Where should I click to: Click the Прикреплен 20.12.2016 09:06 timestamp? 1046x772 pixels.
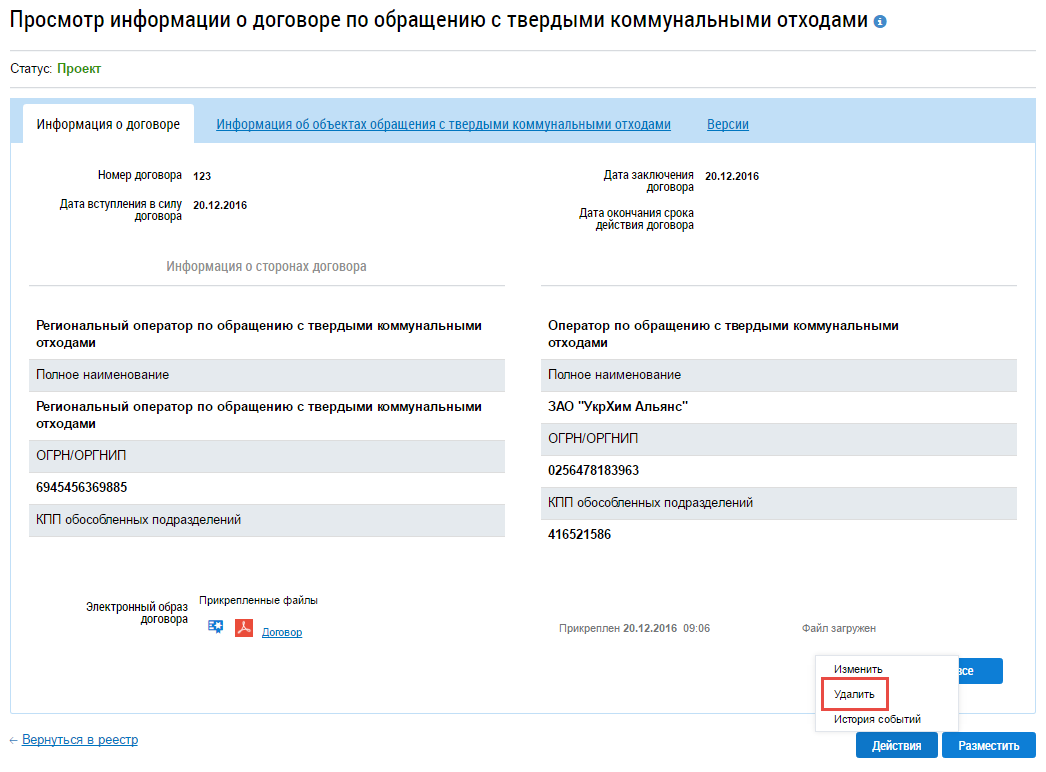(x=634, y=628)
